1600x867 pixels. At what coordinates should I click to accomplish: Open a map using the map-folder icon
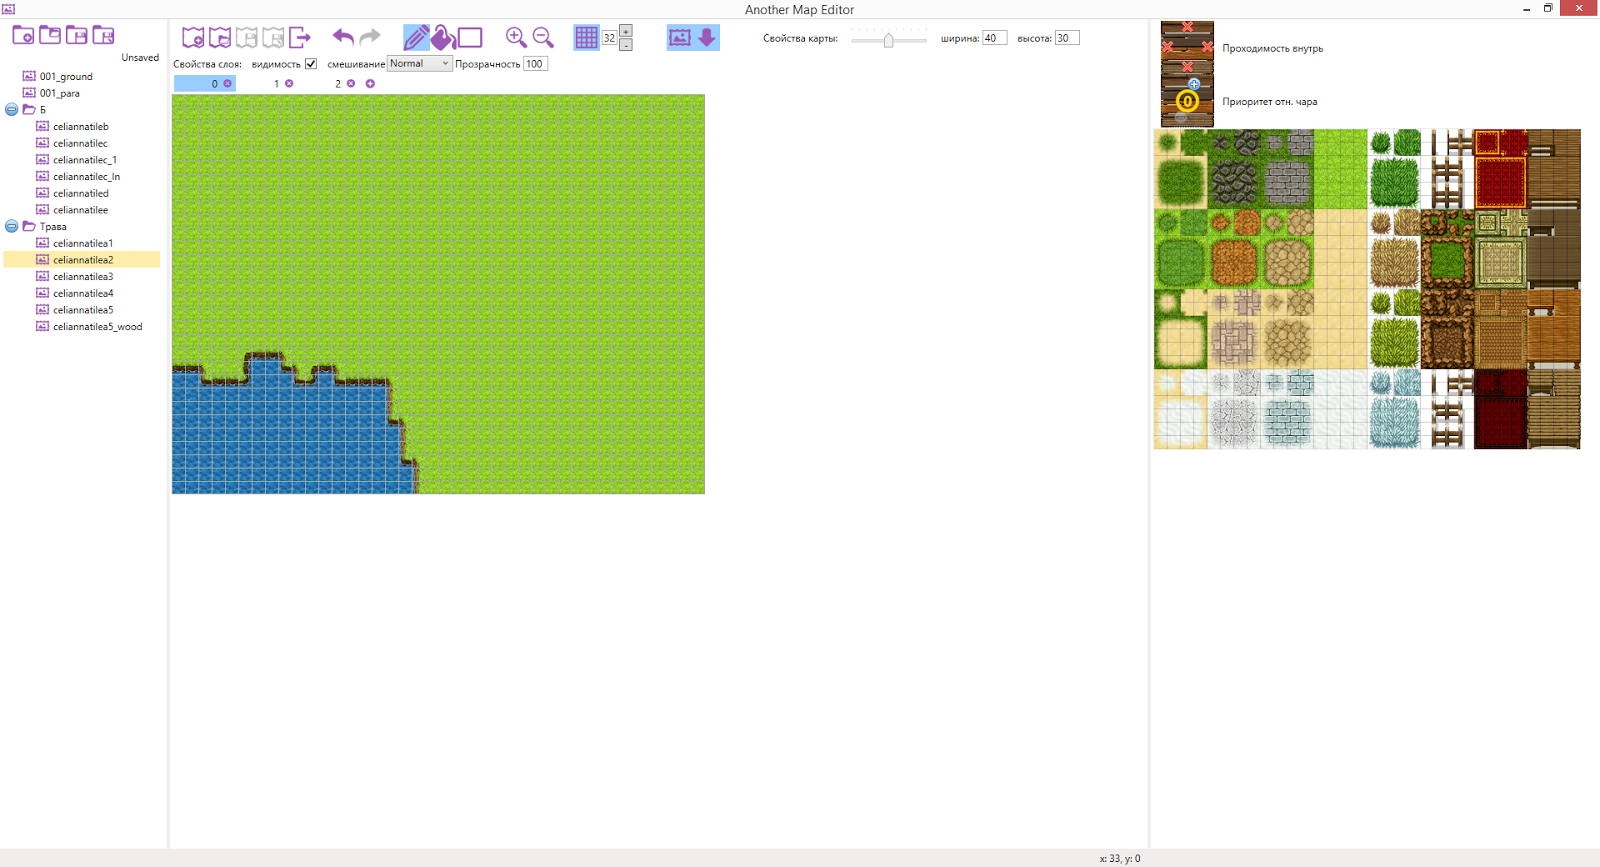click(220, 38)
